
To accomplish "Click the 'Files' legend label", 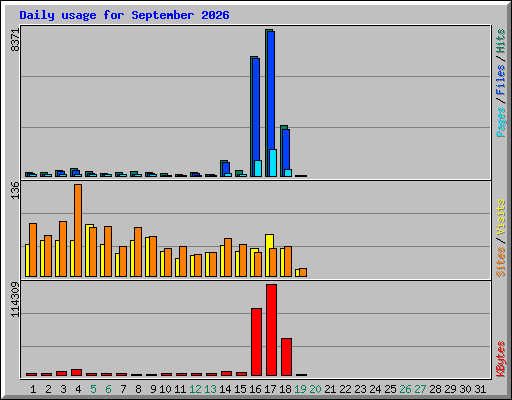I will [500, 80].
